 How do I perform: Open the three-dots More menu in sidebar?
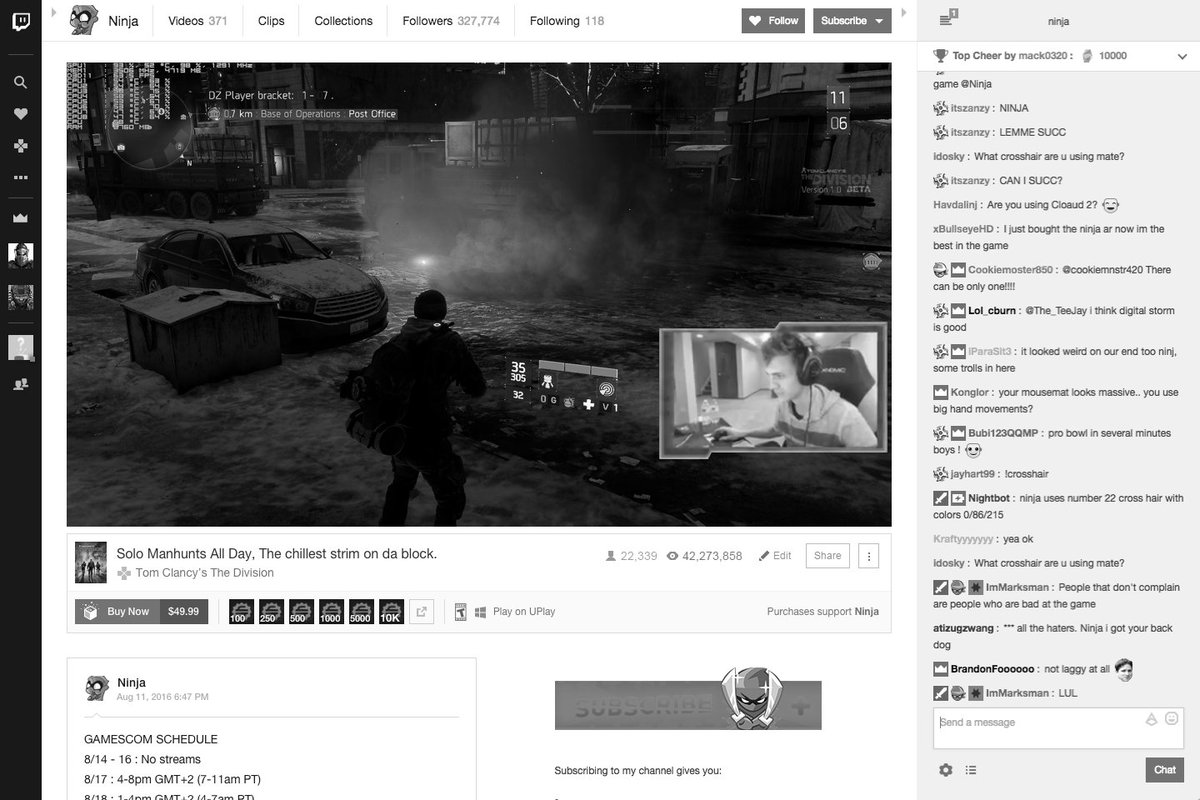click(x=20, y=178)
